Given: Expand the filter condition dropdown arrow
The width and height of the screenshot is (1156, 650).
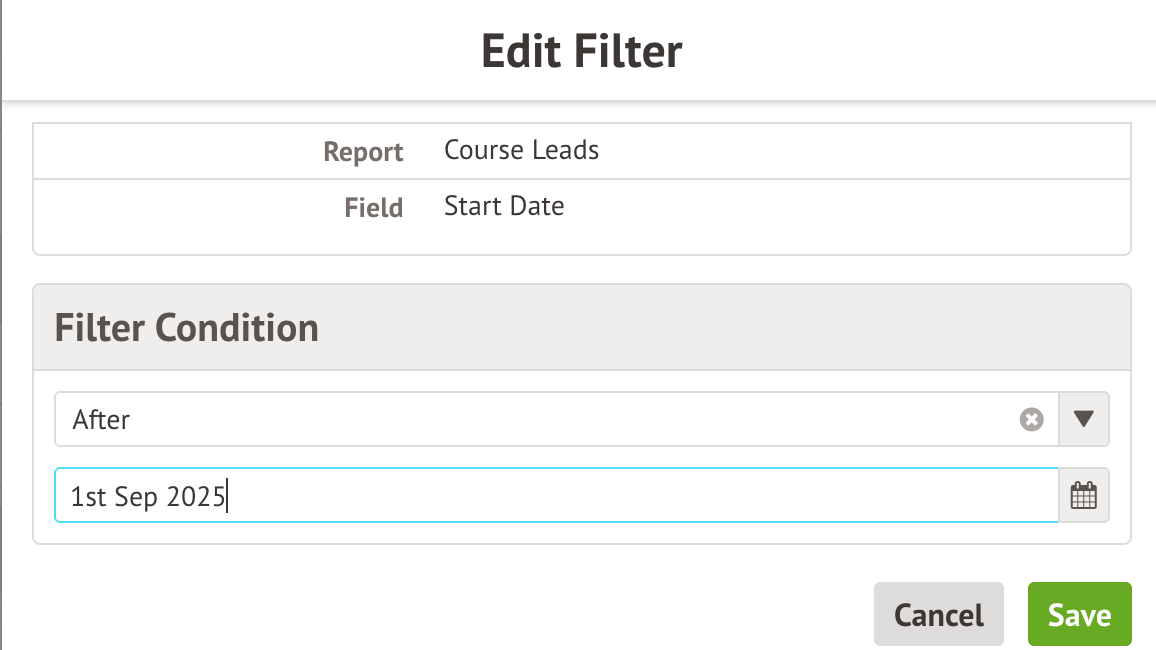Looking at the screenshot, I should click(x=1084, y=420).
